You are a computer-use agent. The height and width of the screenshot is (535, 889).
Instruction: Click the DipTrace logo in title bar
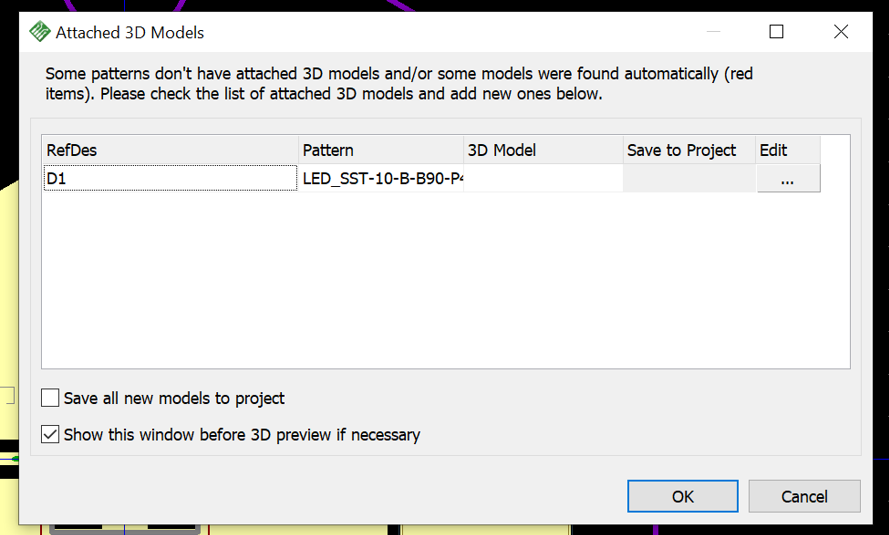[x=40, y=32]
